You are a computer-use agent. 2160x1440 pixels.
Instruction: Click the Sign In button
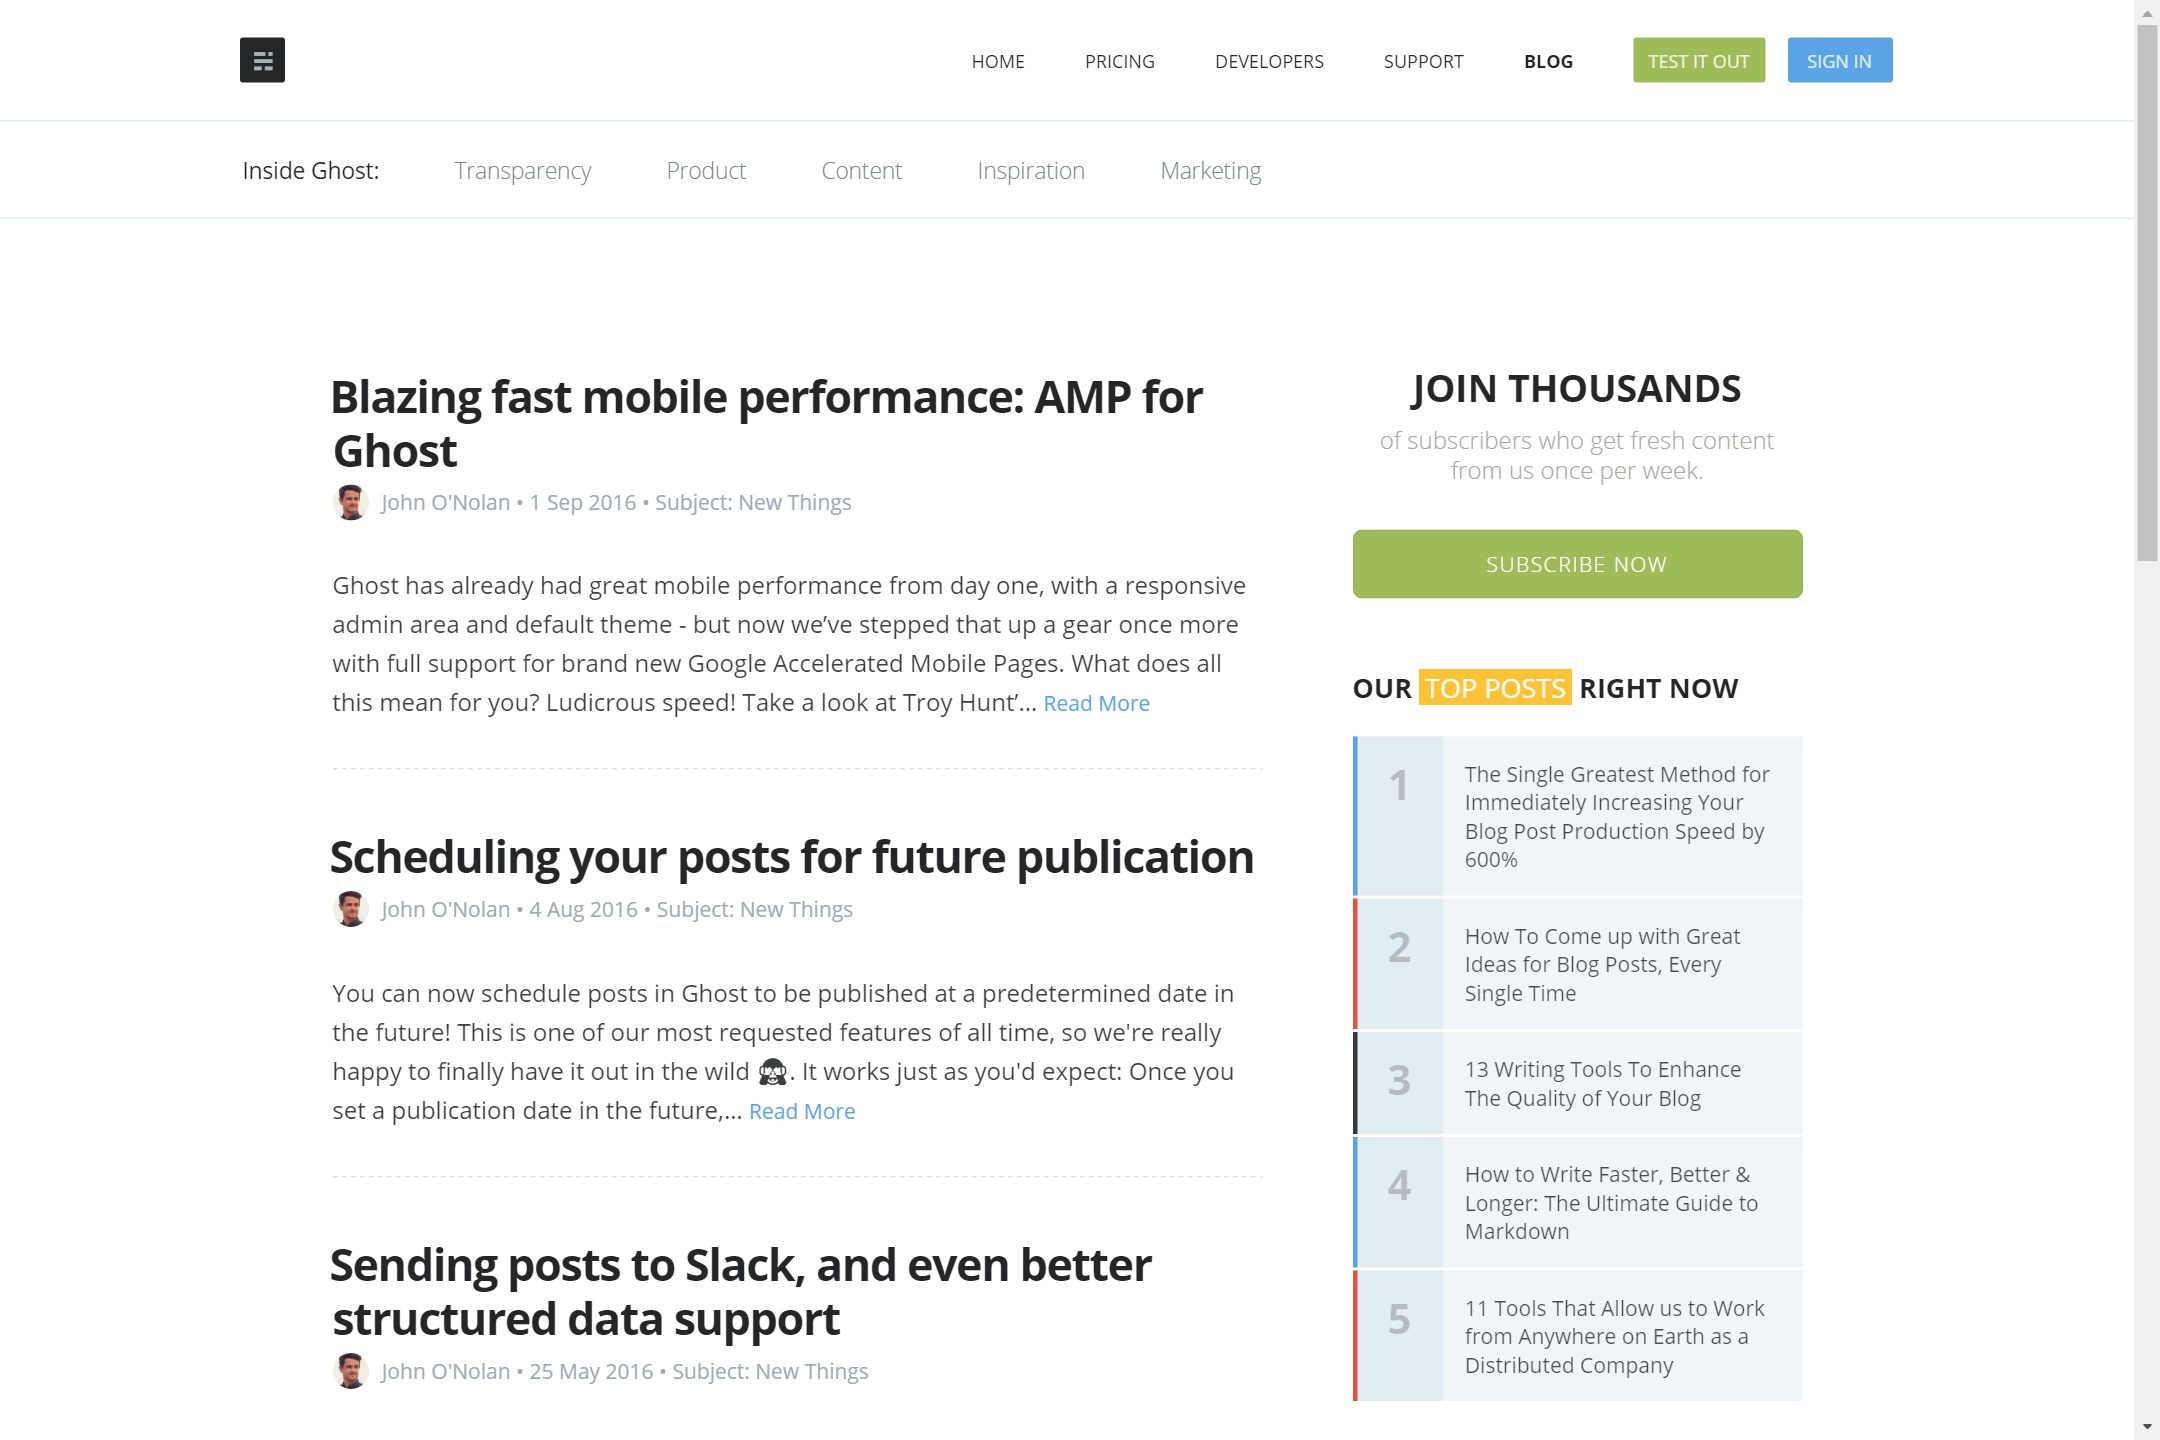click(x=1840, y=60)
